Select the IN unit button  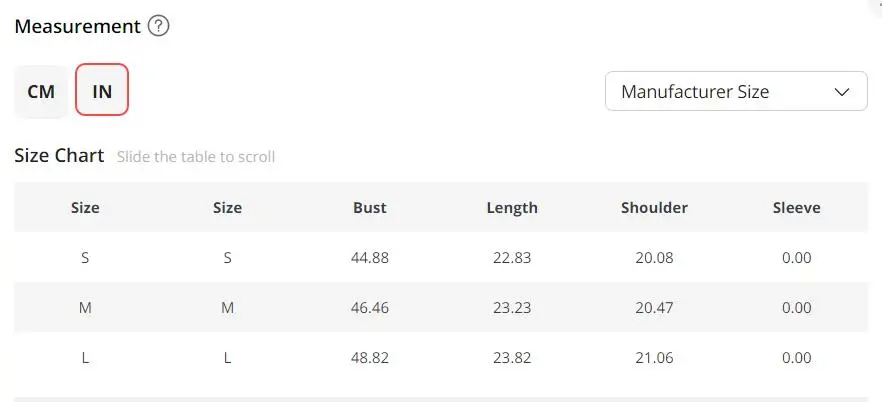pyautogui.click(x=102, y=89)
